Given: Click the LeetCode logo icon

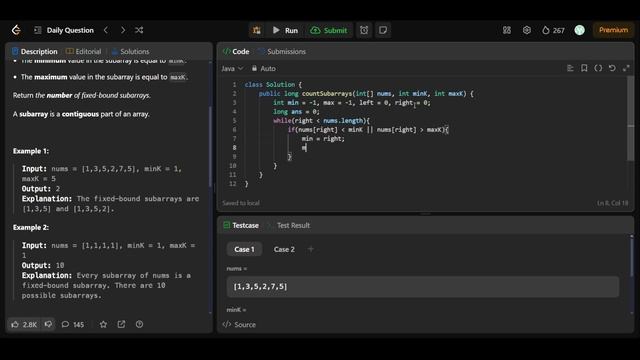Looking at the screenshot, I should (16, 30).
